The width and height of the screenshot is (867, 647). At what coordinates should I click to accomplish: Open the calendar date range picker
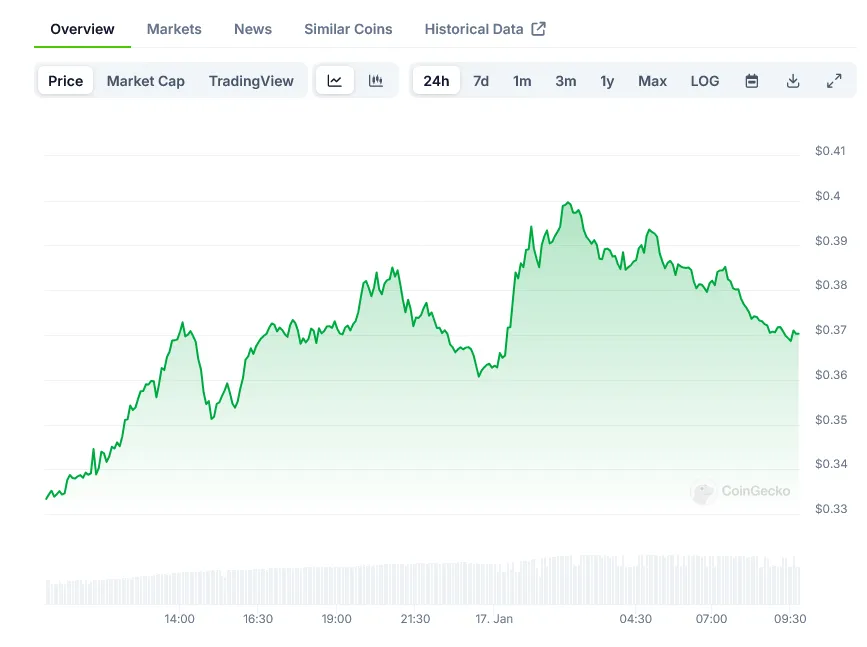pos(750,80)
